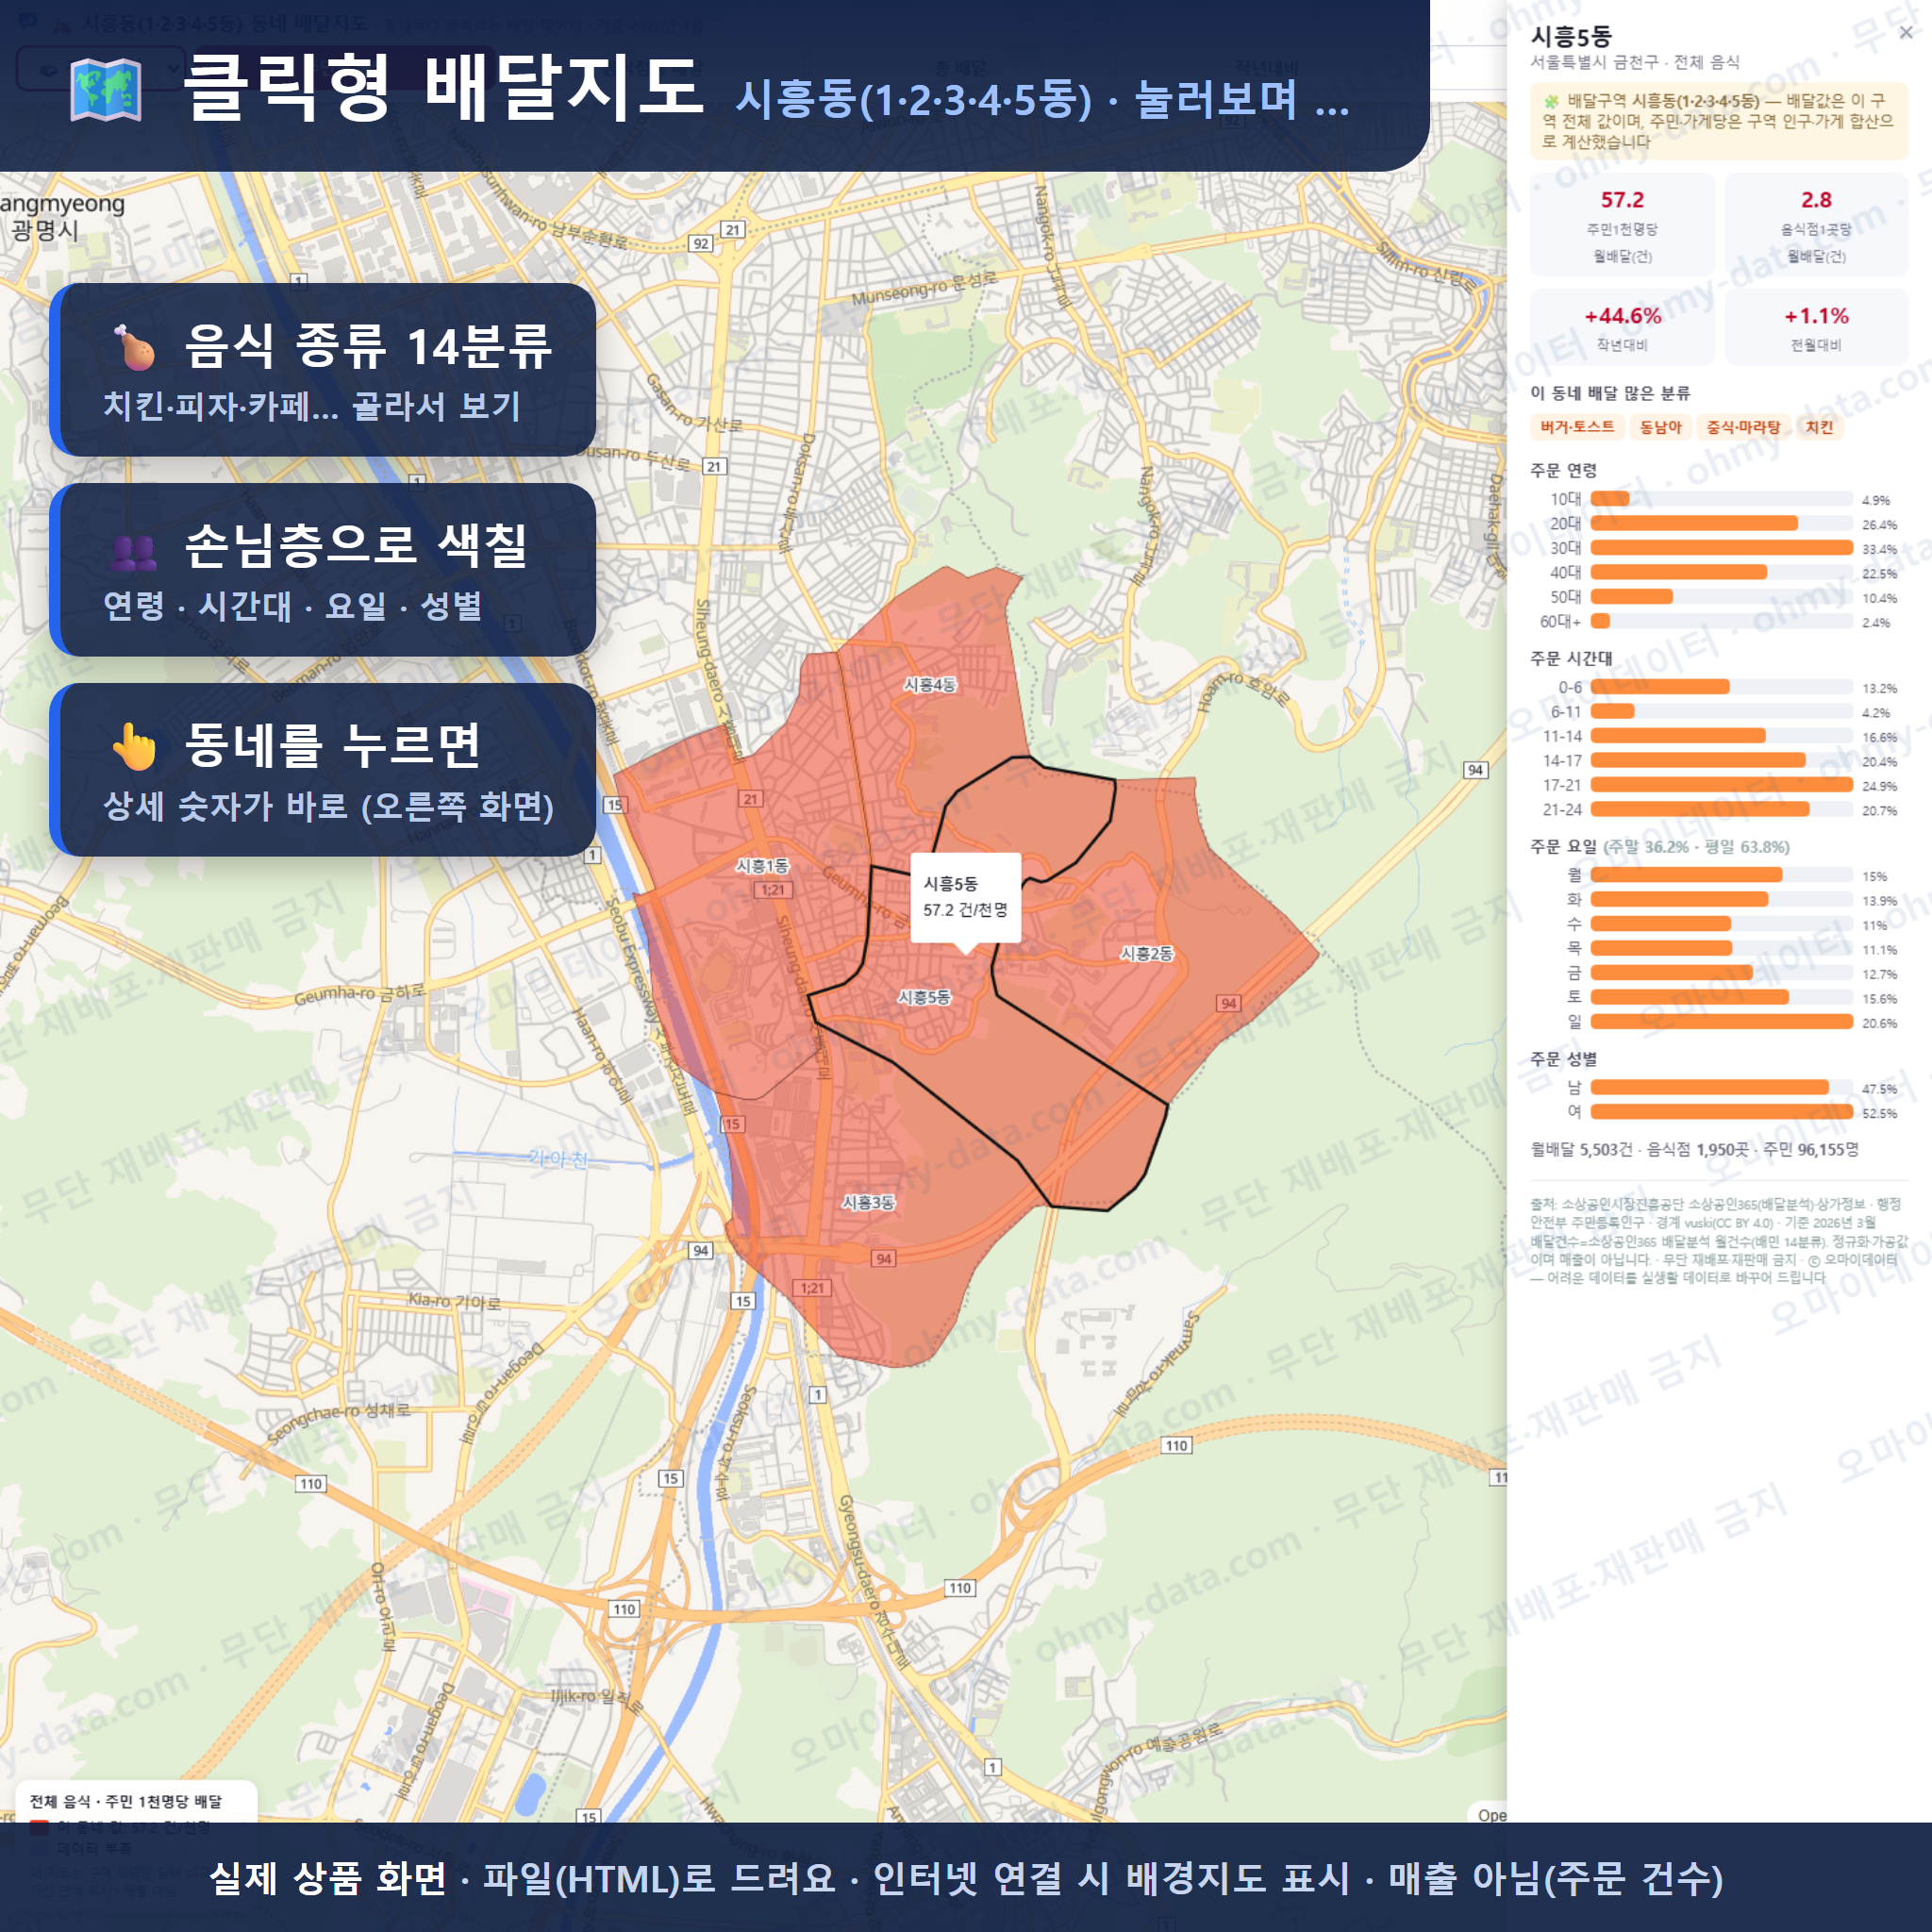This screenshot has height=1932, width=1932.
Task: Click the 출처 data source footnote
Action: click(1719, 1241)
